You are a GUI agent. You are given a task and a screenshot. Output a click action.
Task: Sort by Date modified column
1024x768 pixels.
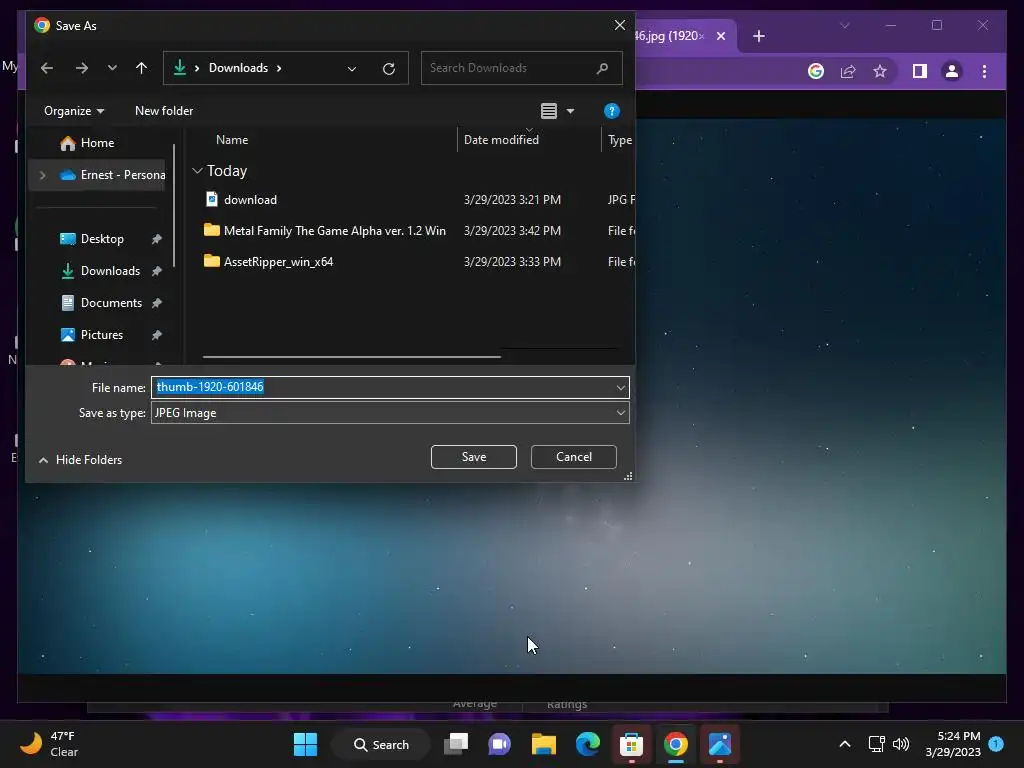[501, 140]
